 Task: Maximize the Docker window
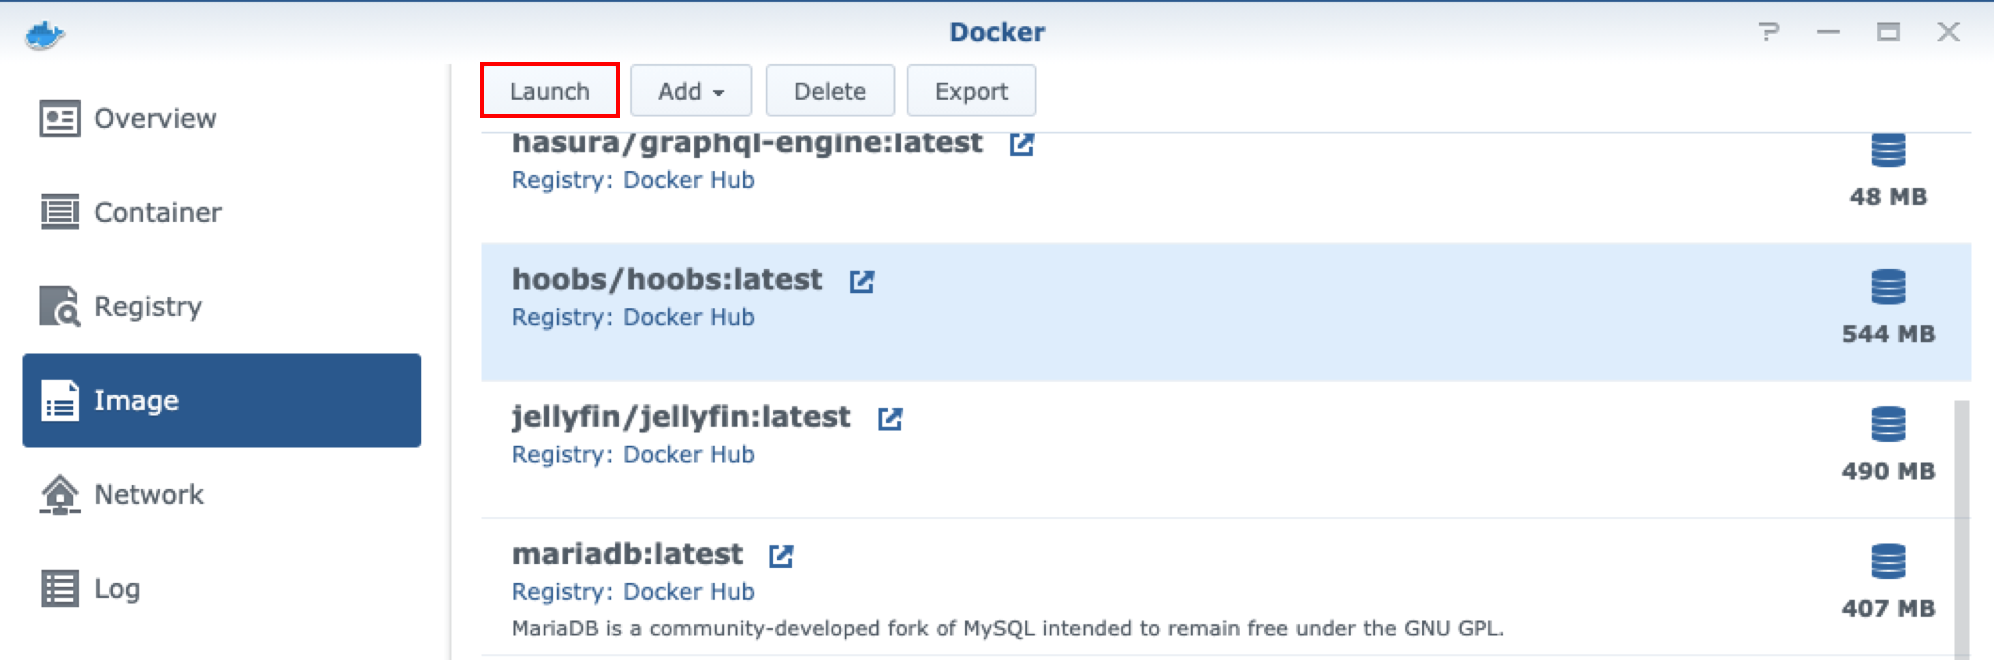coord(1888,32)
